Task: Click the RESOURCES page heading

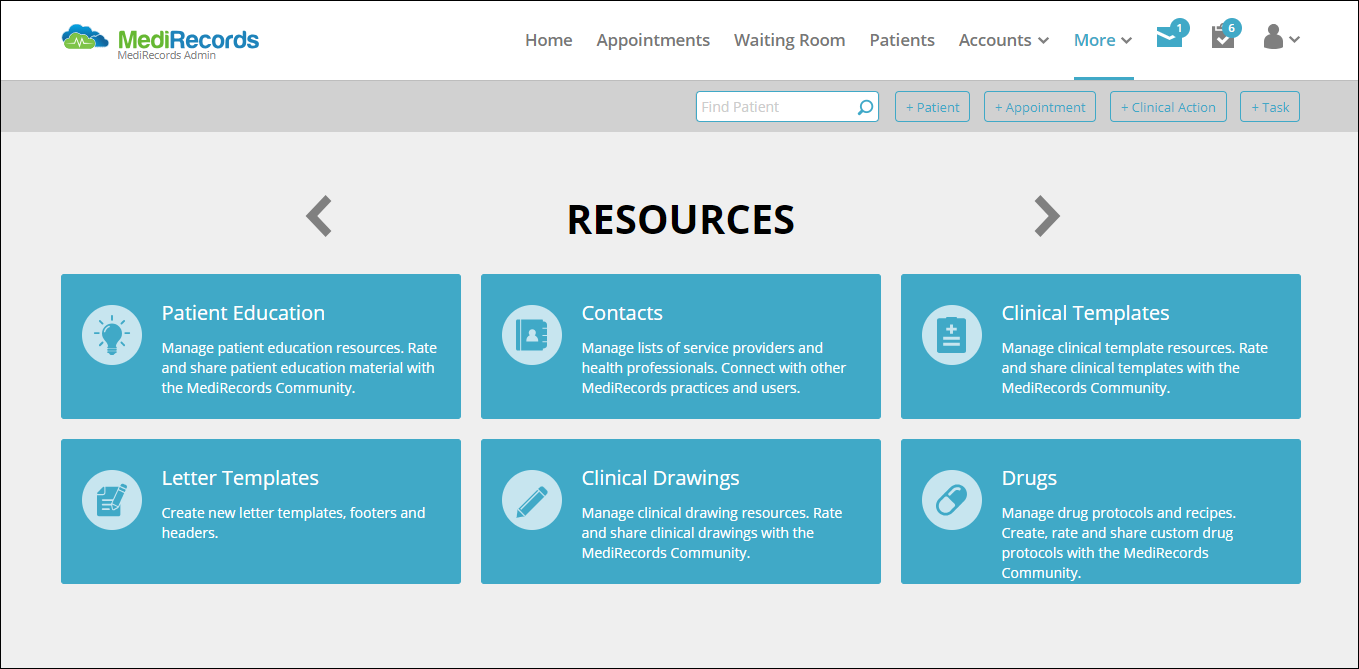Action: point(681,219)
